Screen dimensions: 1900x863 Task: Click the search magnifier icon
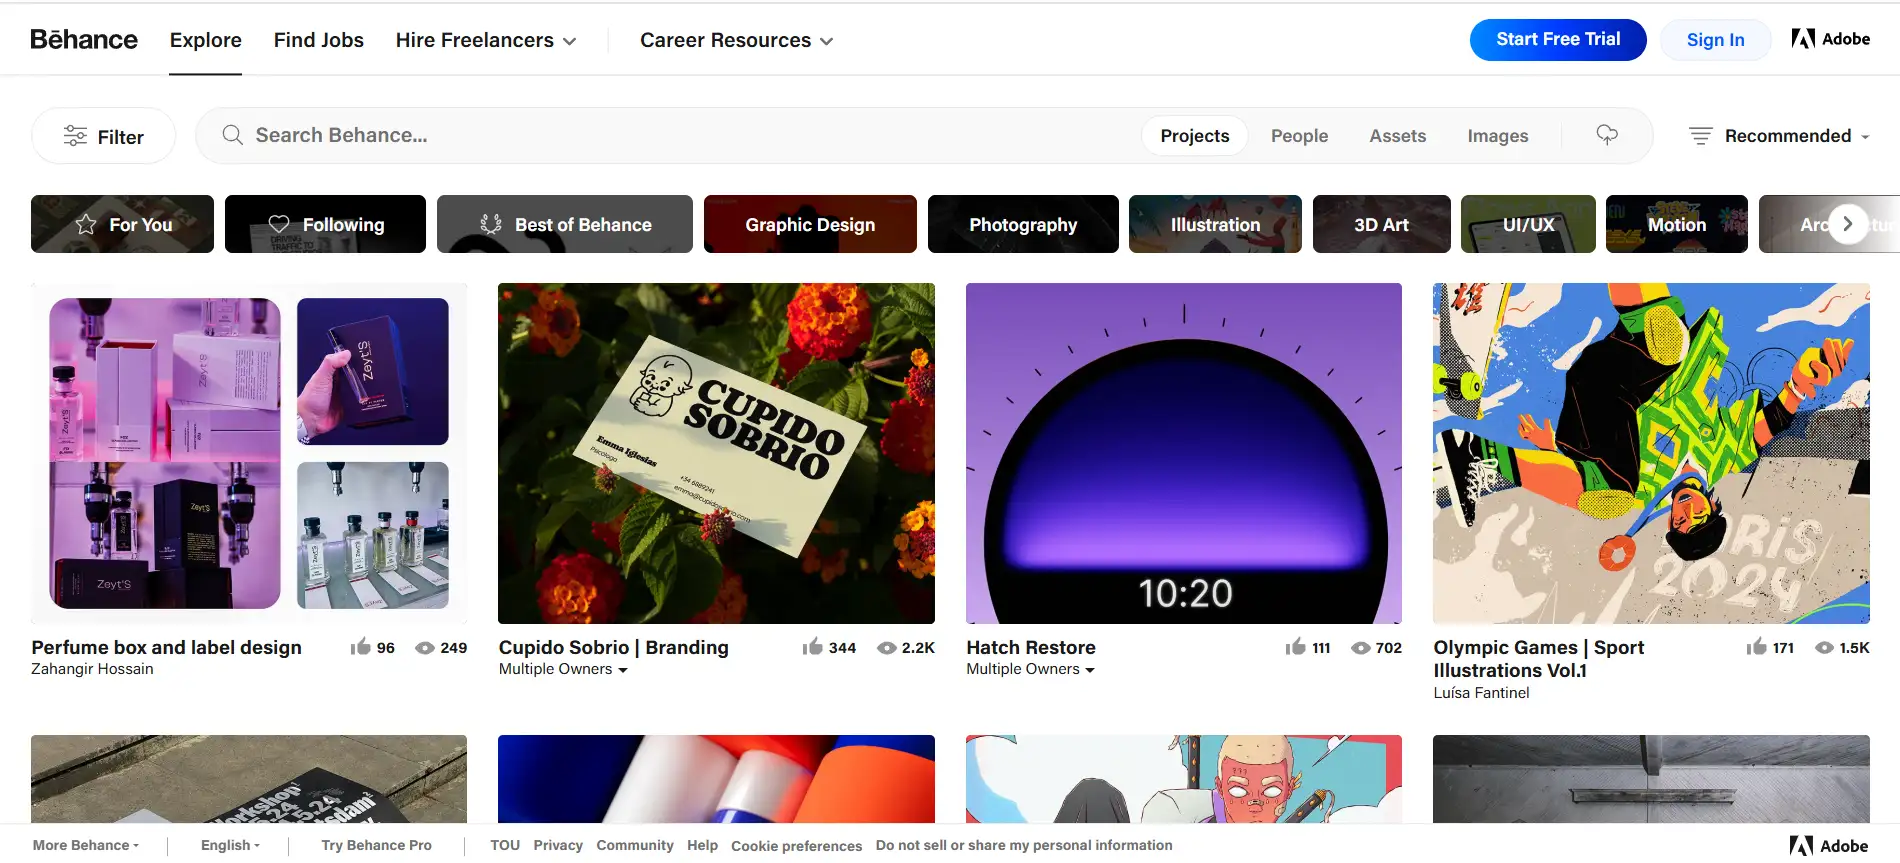pyautogui.click(x=232, y=135)
